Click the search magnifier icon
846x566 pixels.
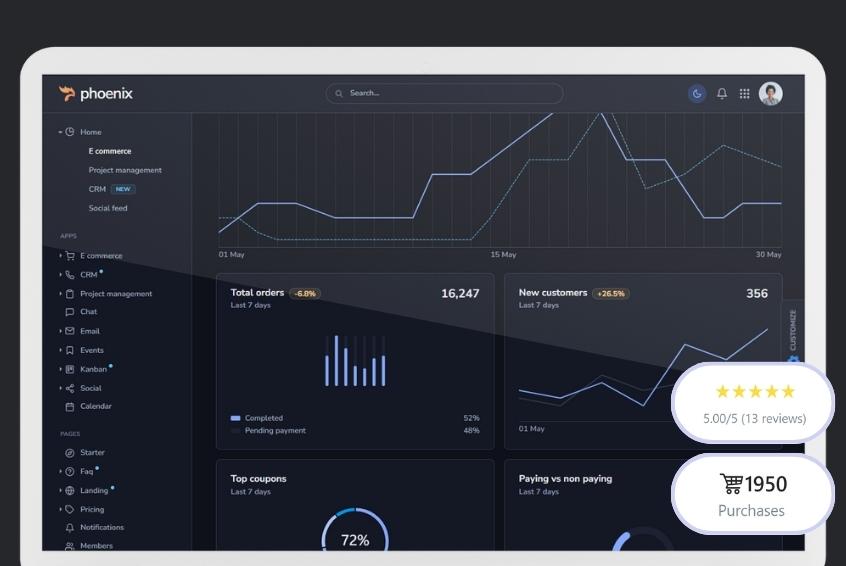[x=339, y=93]
